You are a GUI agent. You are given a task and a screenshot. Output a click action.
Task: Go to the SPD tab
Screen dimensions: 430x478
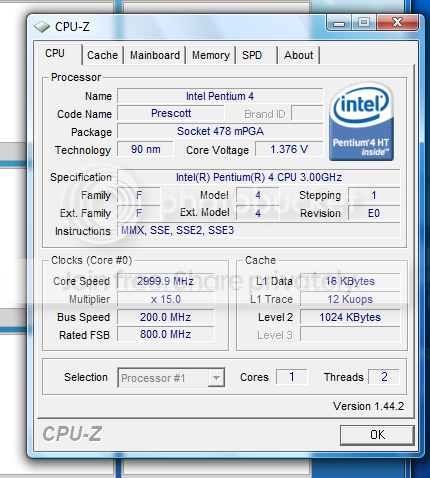[252, 55]
